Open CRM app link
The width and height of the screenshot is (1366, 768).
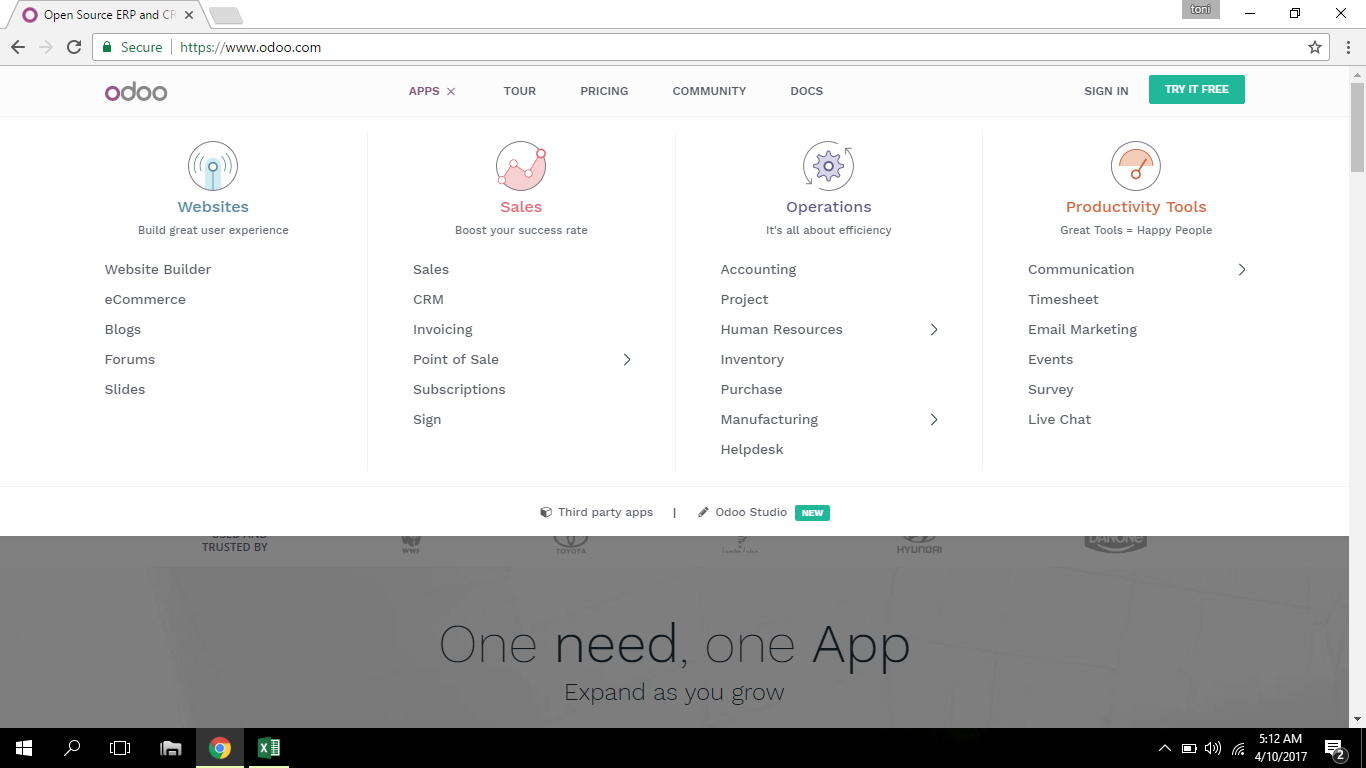pos(428,299)
